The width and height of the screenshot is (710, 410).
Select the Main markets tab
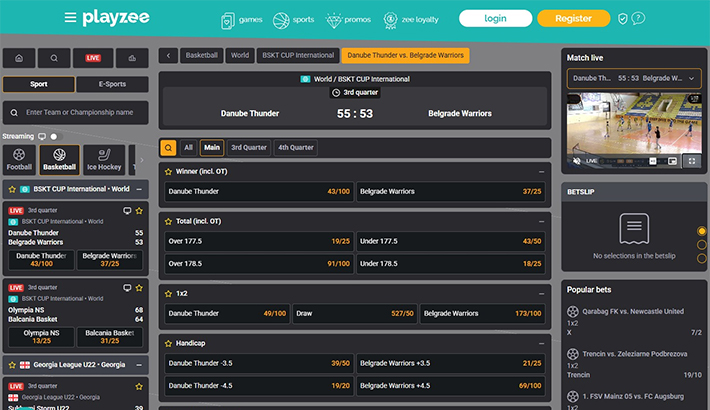click(211, 148)
